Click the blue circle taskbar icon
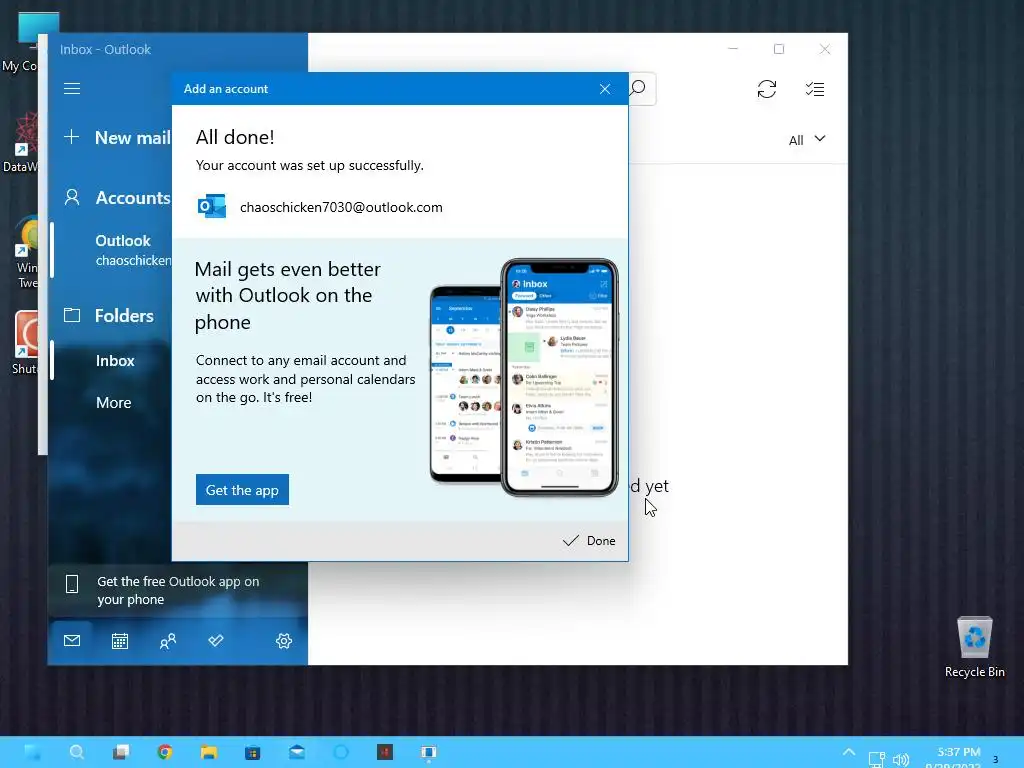The height and width of the screenshot is (768, 1024). point(341,752)
